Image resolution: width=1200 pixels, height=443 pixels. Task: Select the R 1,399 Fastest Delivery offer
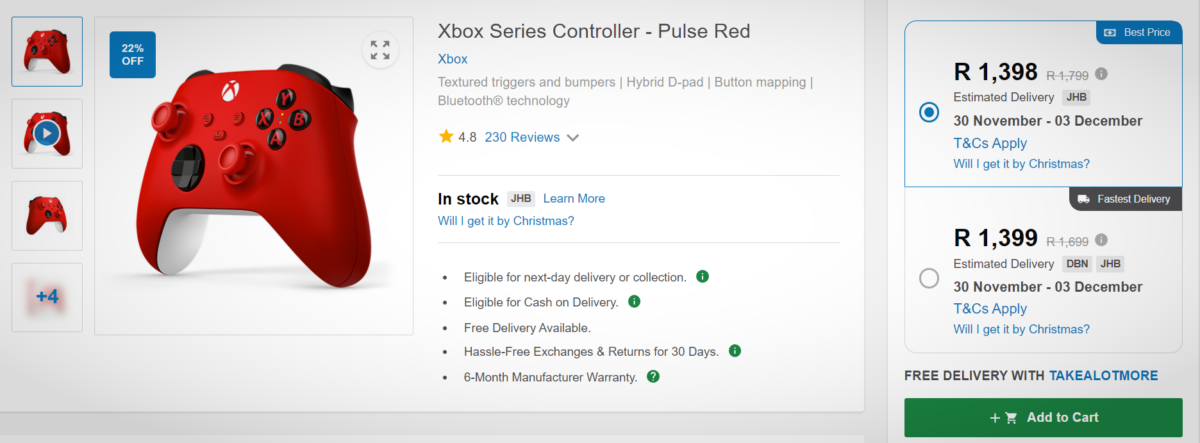pos(929,278)
